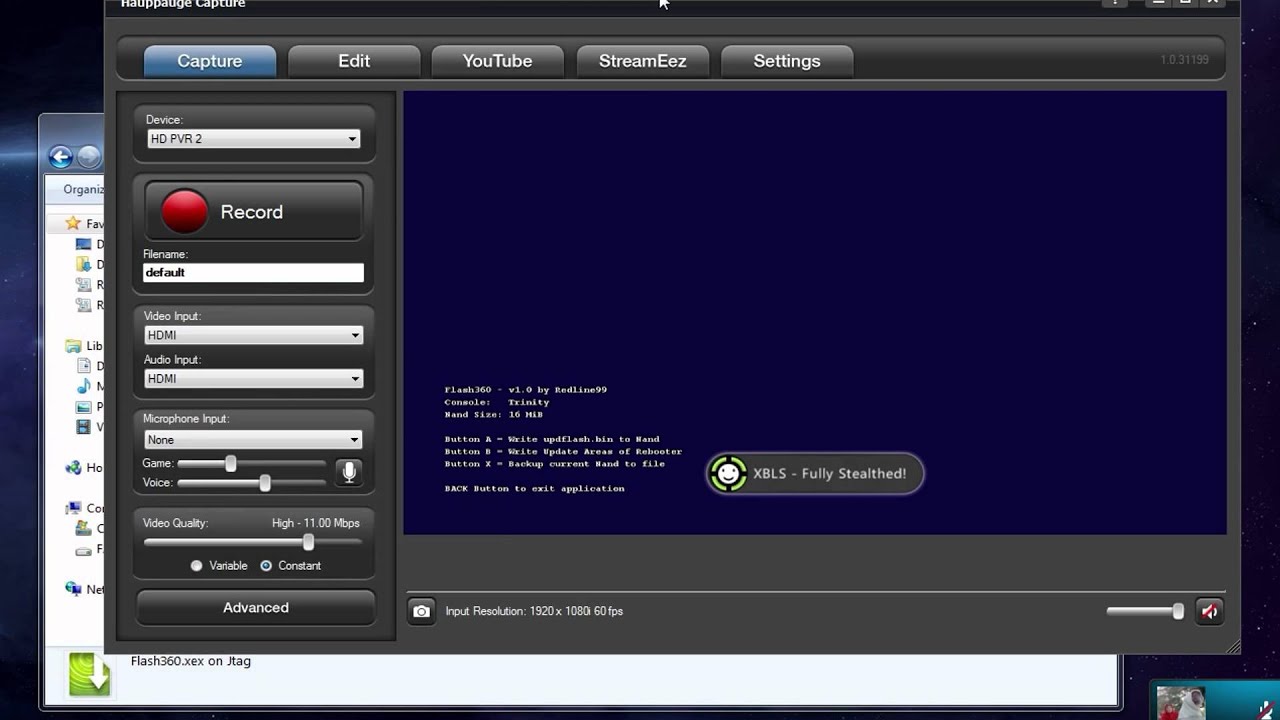Click the Video Quality slider handle
This screenshot has width=1280, height=720.
point(308,542)
